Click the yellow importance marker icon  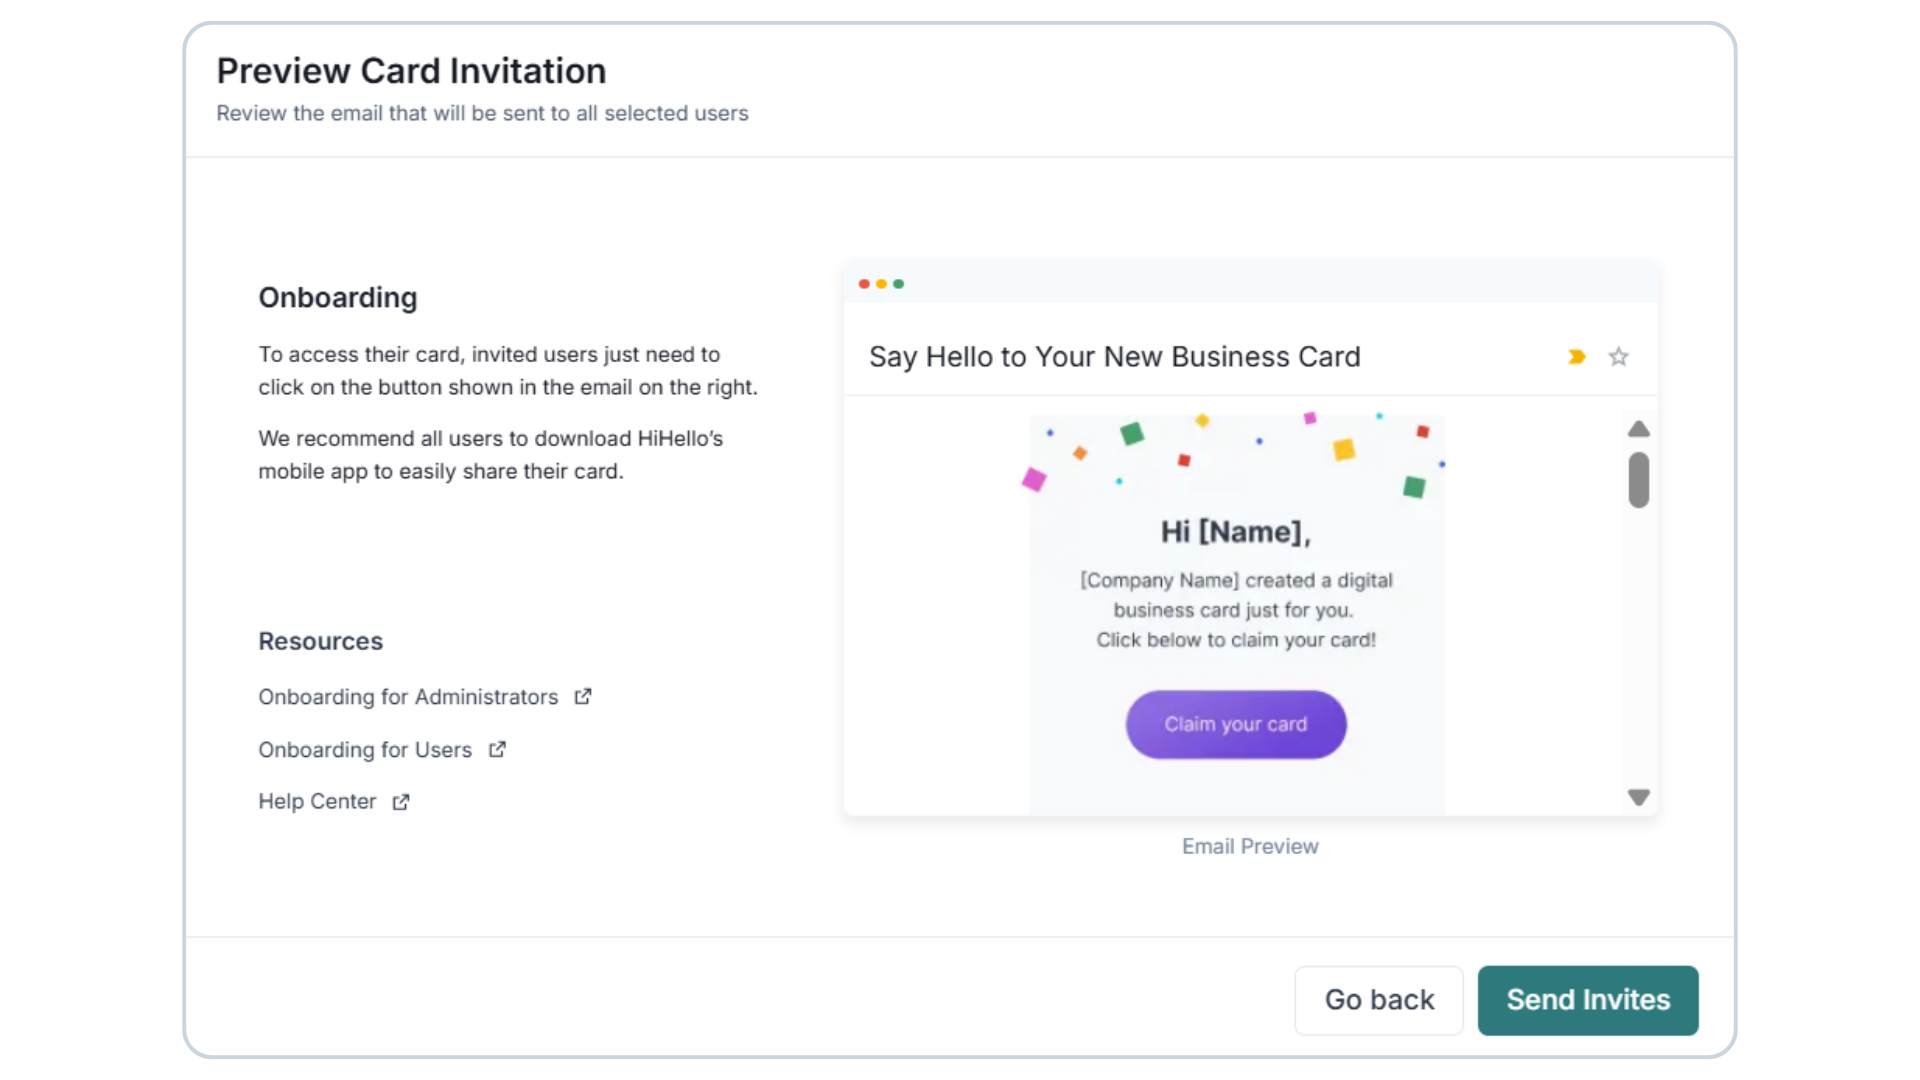coord(1577,357)
